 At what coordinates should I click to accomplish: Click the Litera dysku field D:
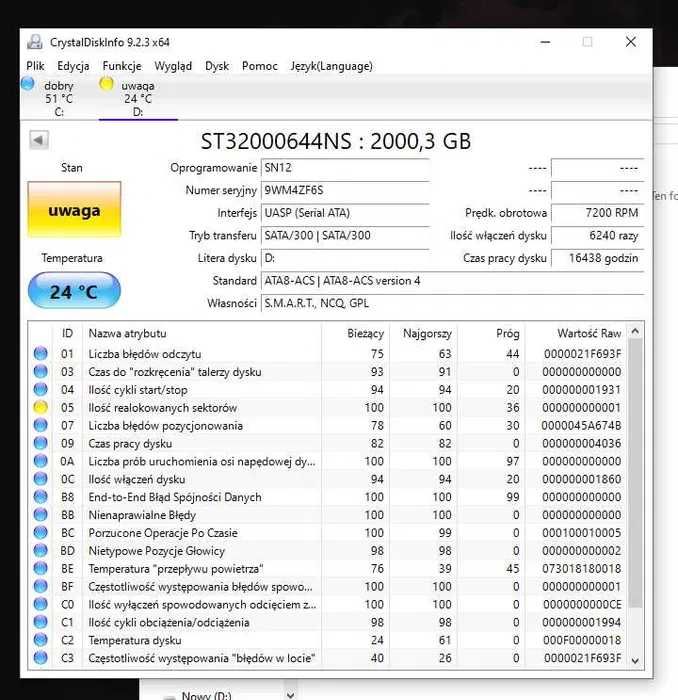coord(345,258)
